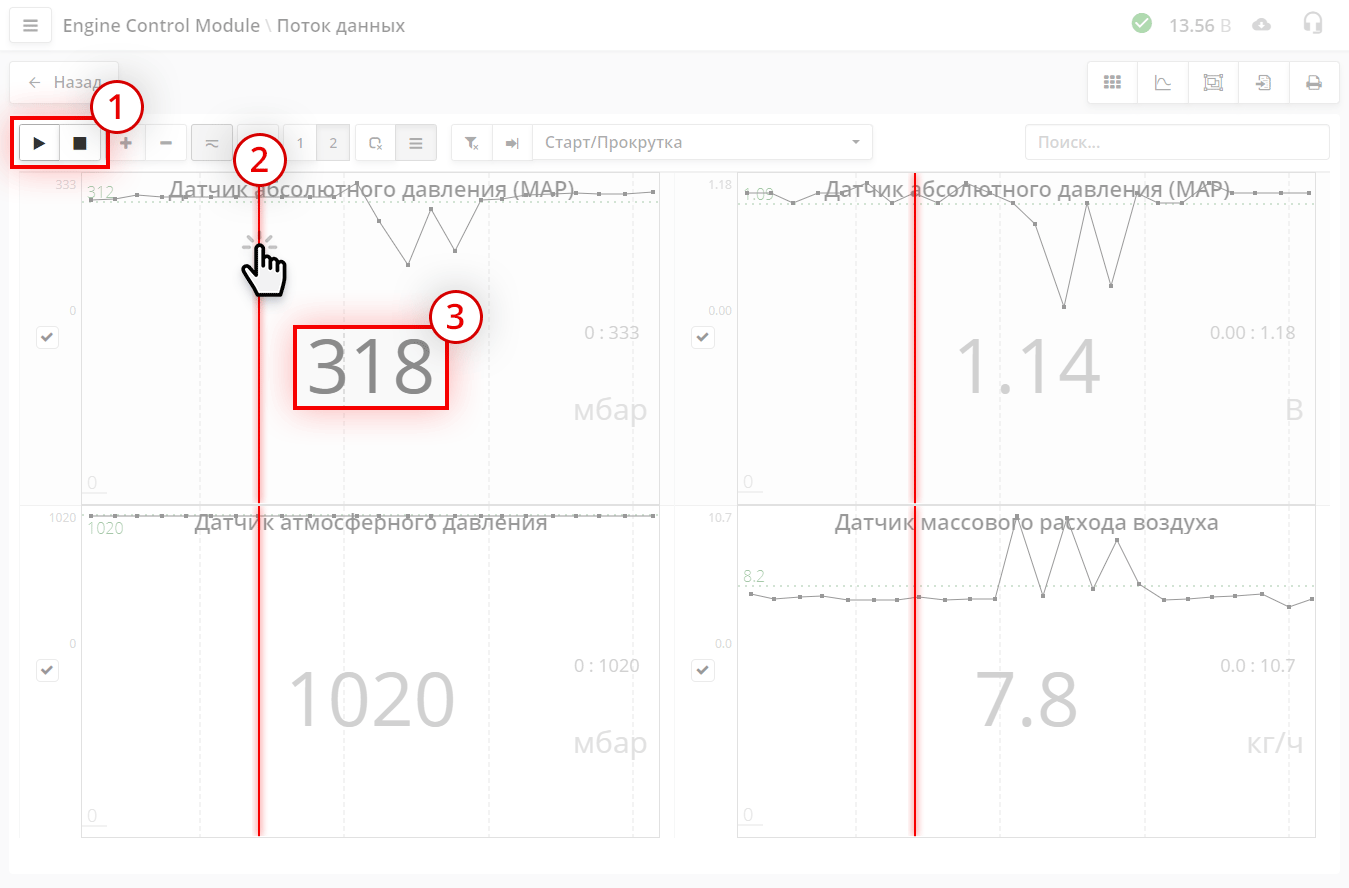Uncheck the MAP mbar sensor checkbox
The width and height of the screenshot is (1349, 888).
pyautogui.click(x=48, y=337)
